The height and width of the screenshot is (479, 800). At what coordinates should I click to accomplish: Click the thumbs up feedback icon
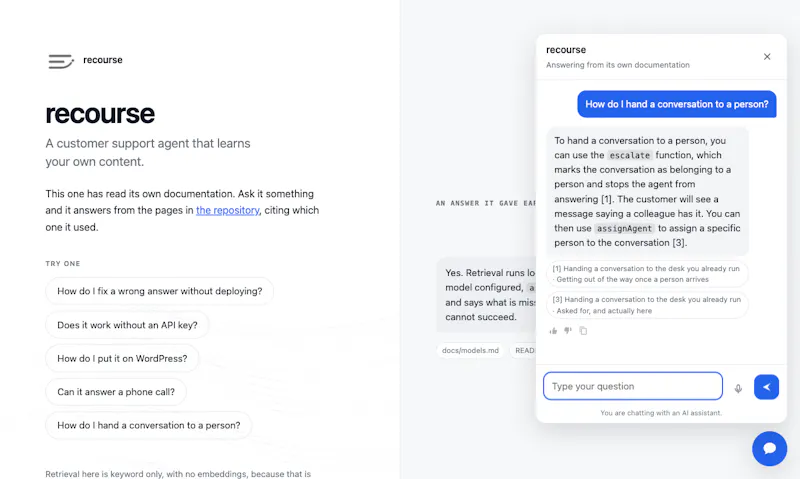pos(553,331)
